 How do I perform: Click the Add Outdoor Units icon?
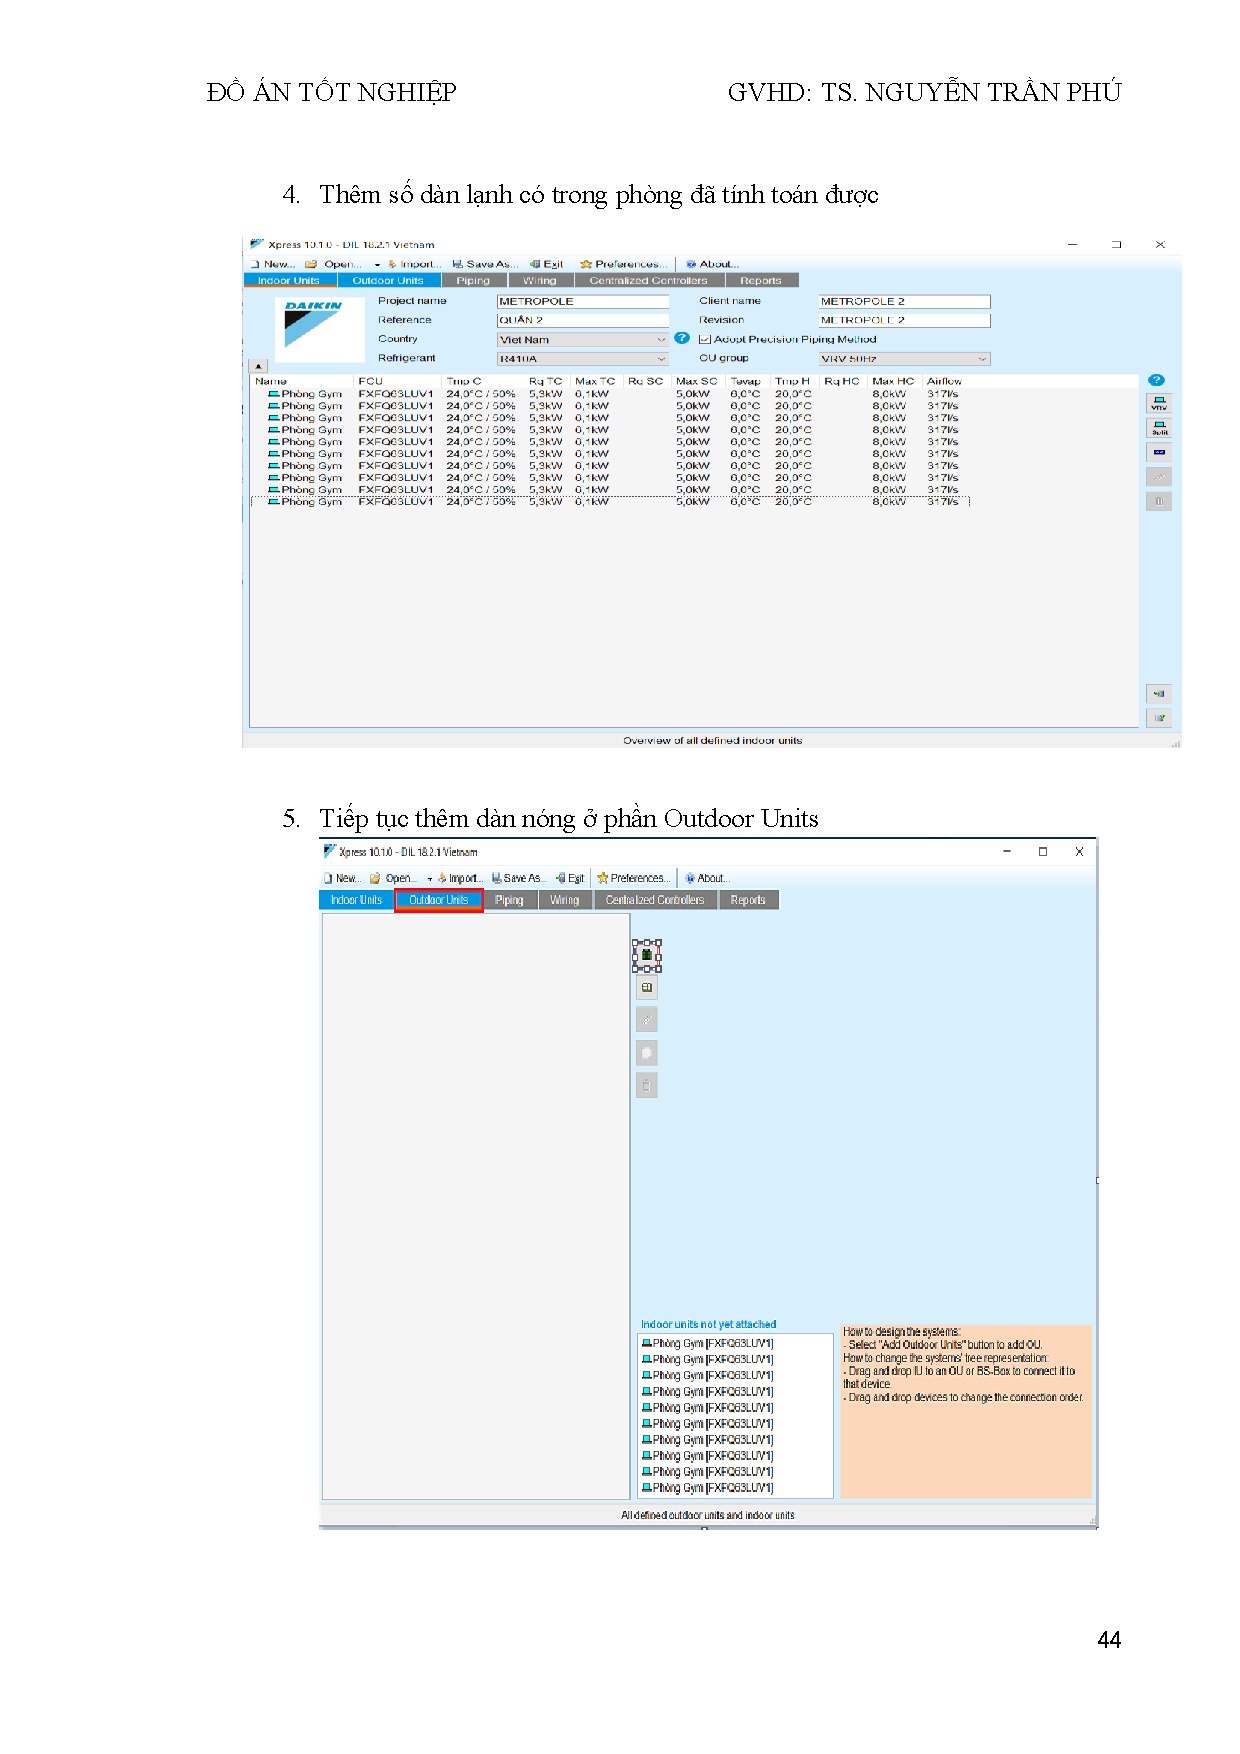(647, 955)
